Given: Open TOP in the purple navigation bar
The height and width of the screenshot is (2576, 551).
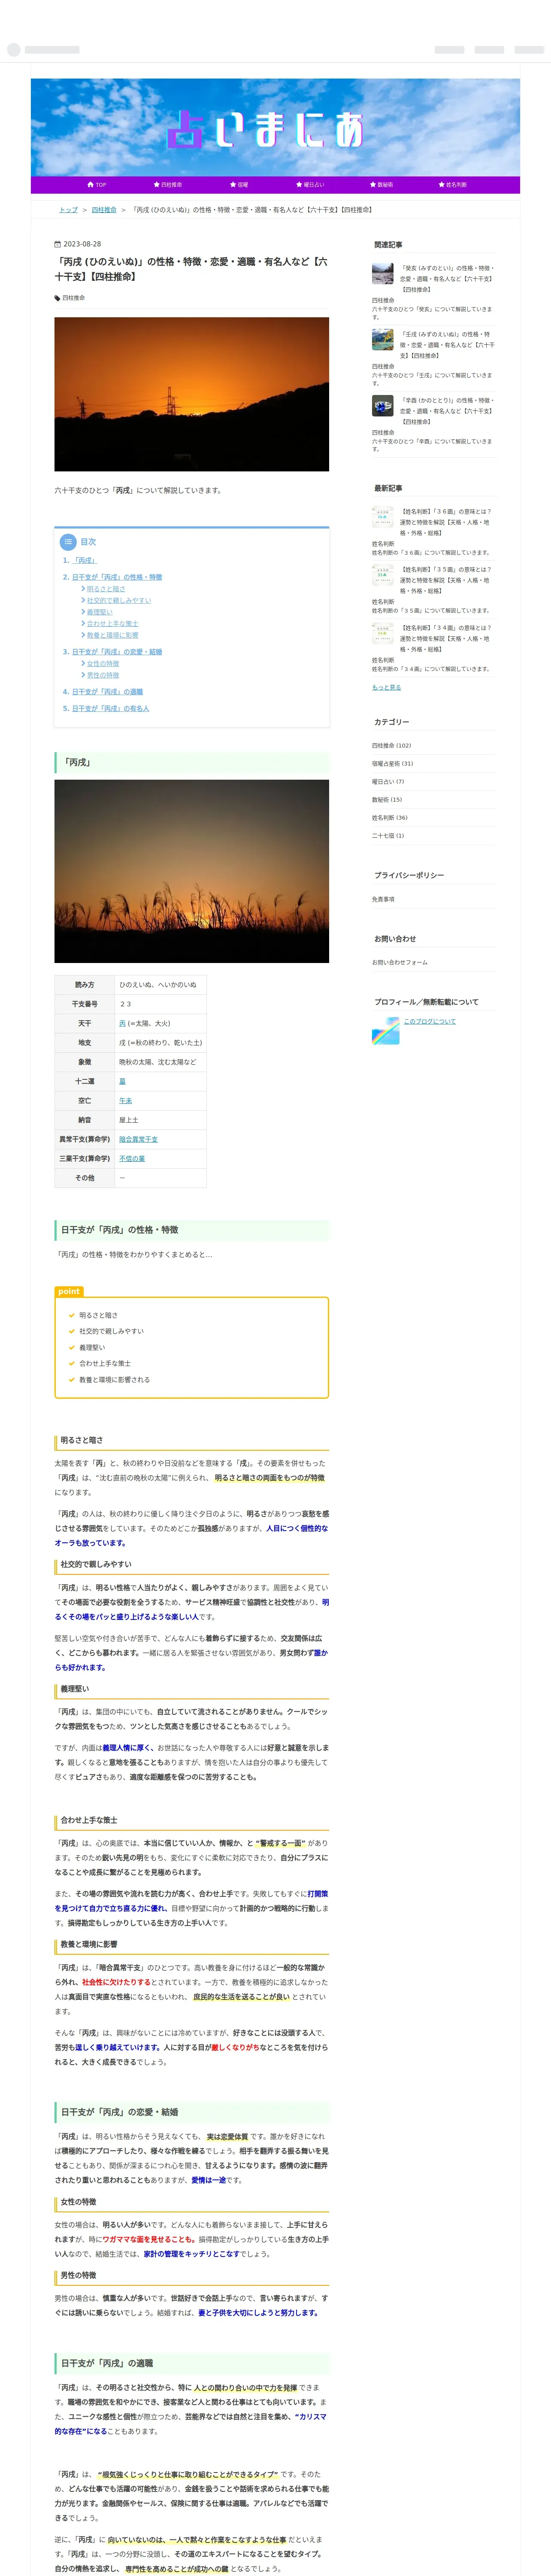Looking at the screenshot, I should click(97, 185).
